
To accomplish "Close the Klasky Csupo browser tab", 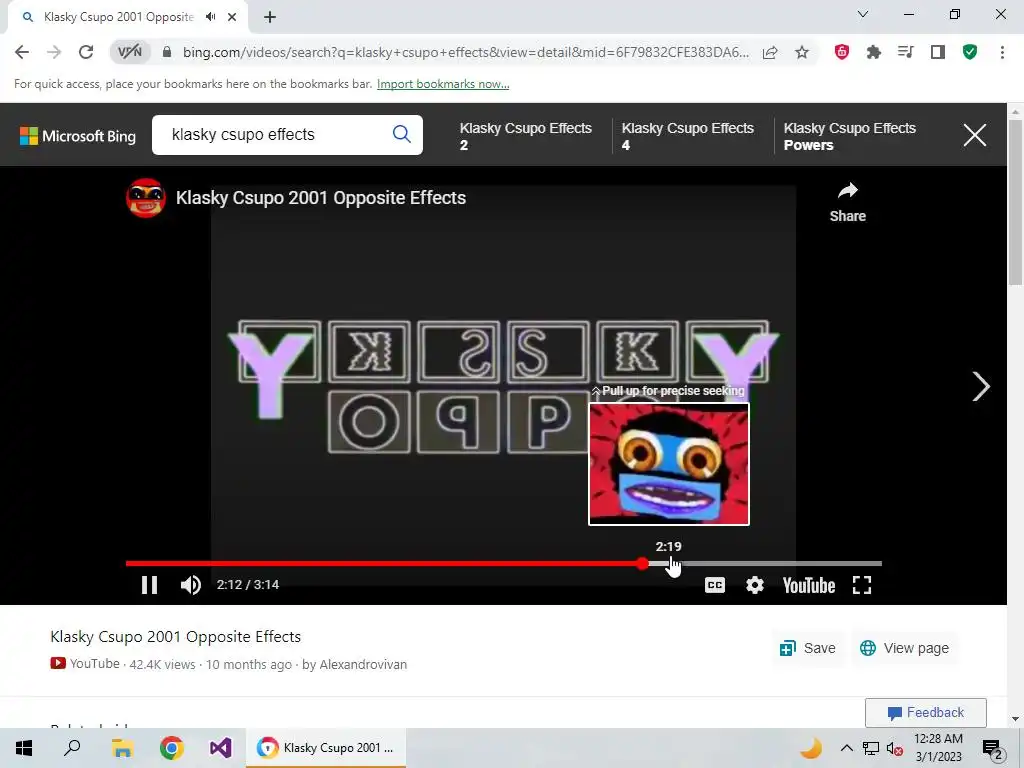I will [x=232, y=17].
